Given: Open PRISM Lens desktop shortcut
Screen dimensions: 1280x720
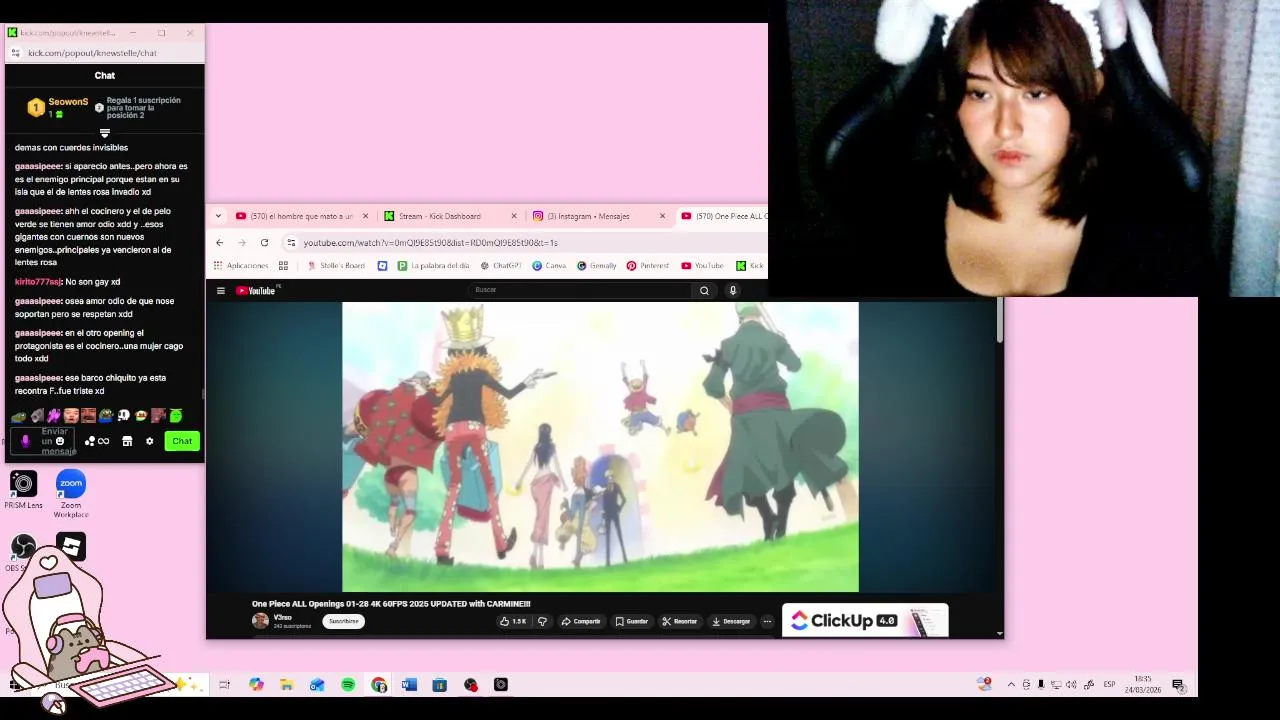Looking at the screenshot, I should tap(23, 490).
